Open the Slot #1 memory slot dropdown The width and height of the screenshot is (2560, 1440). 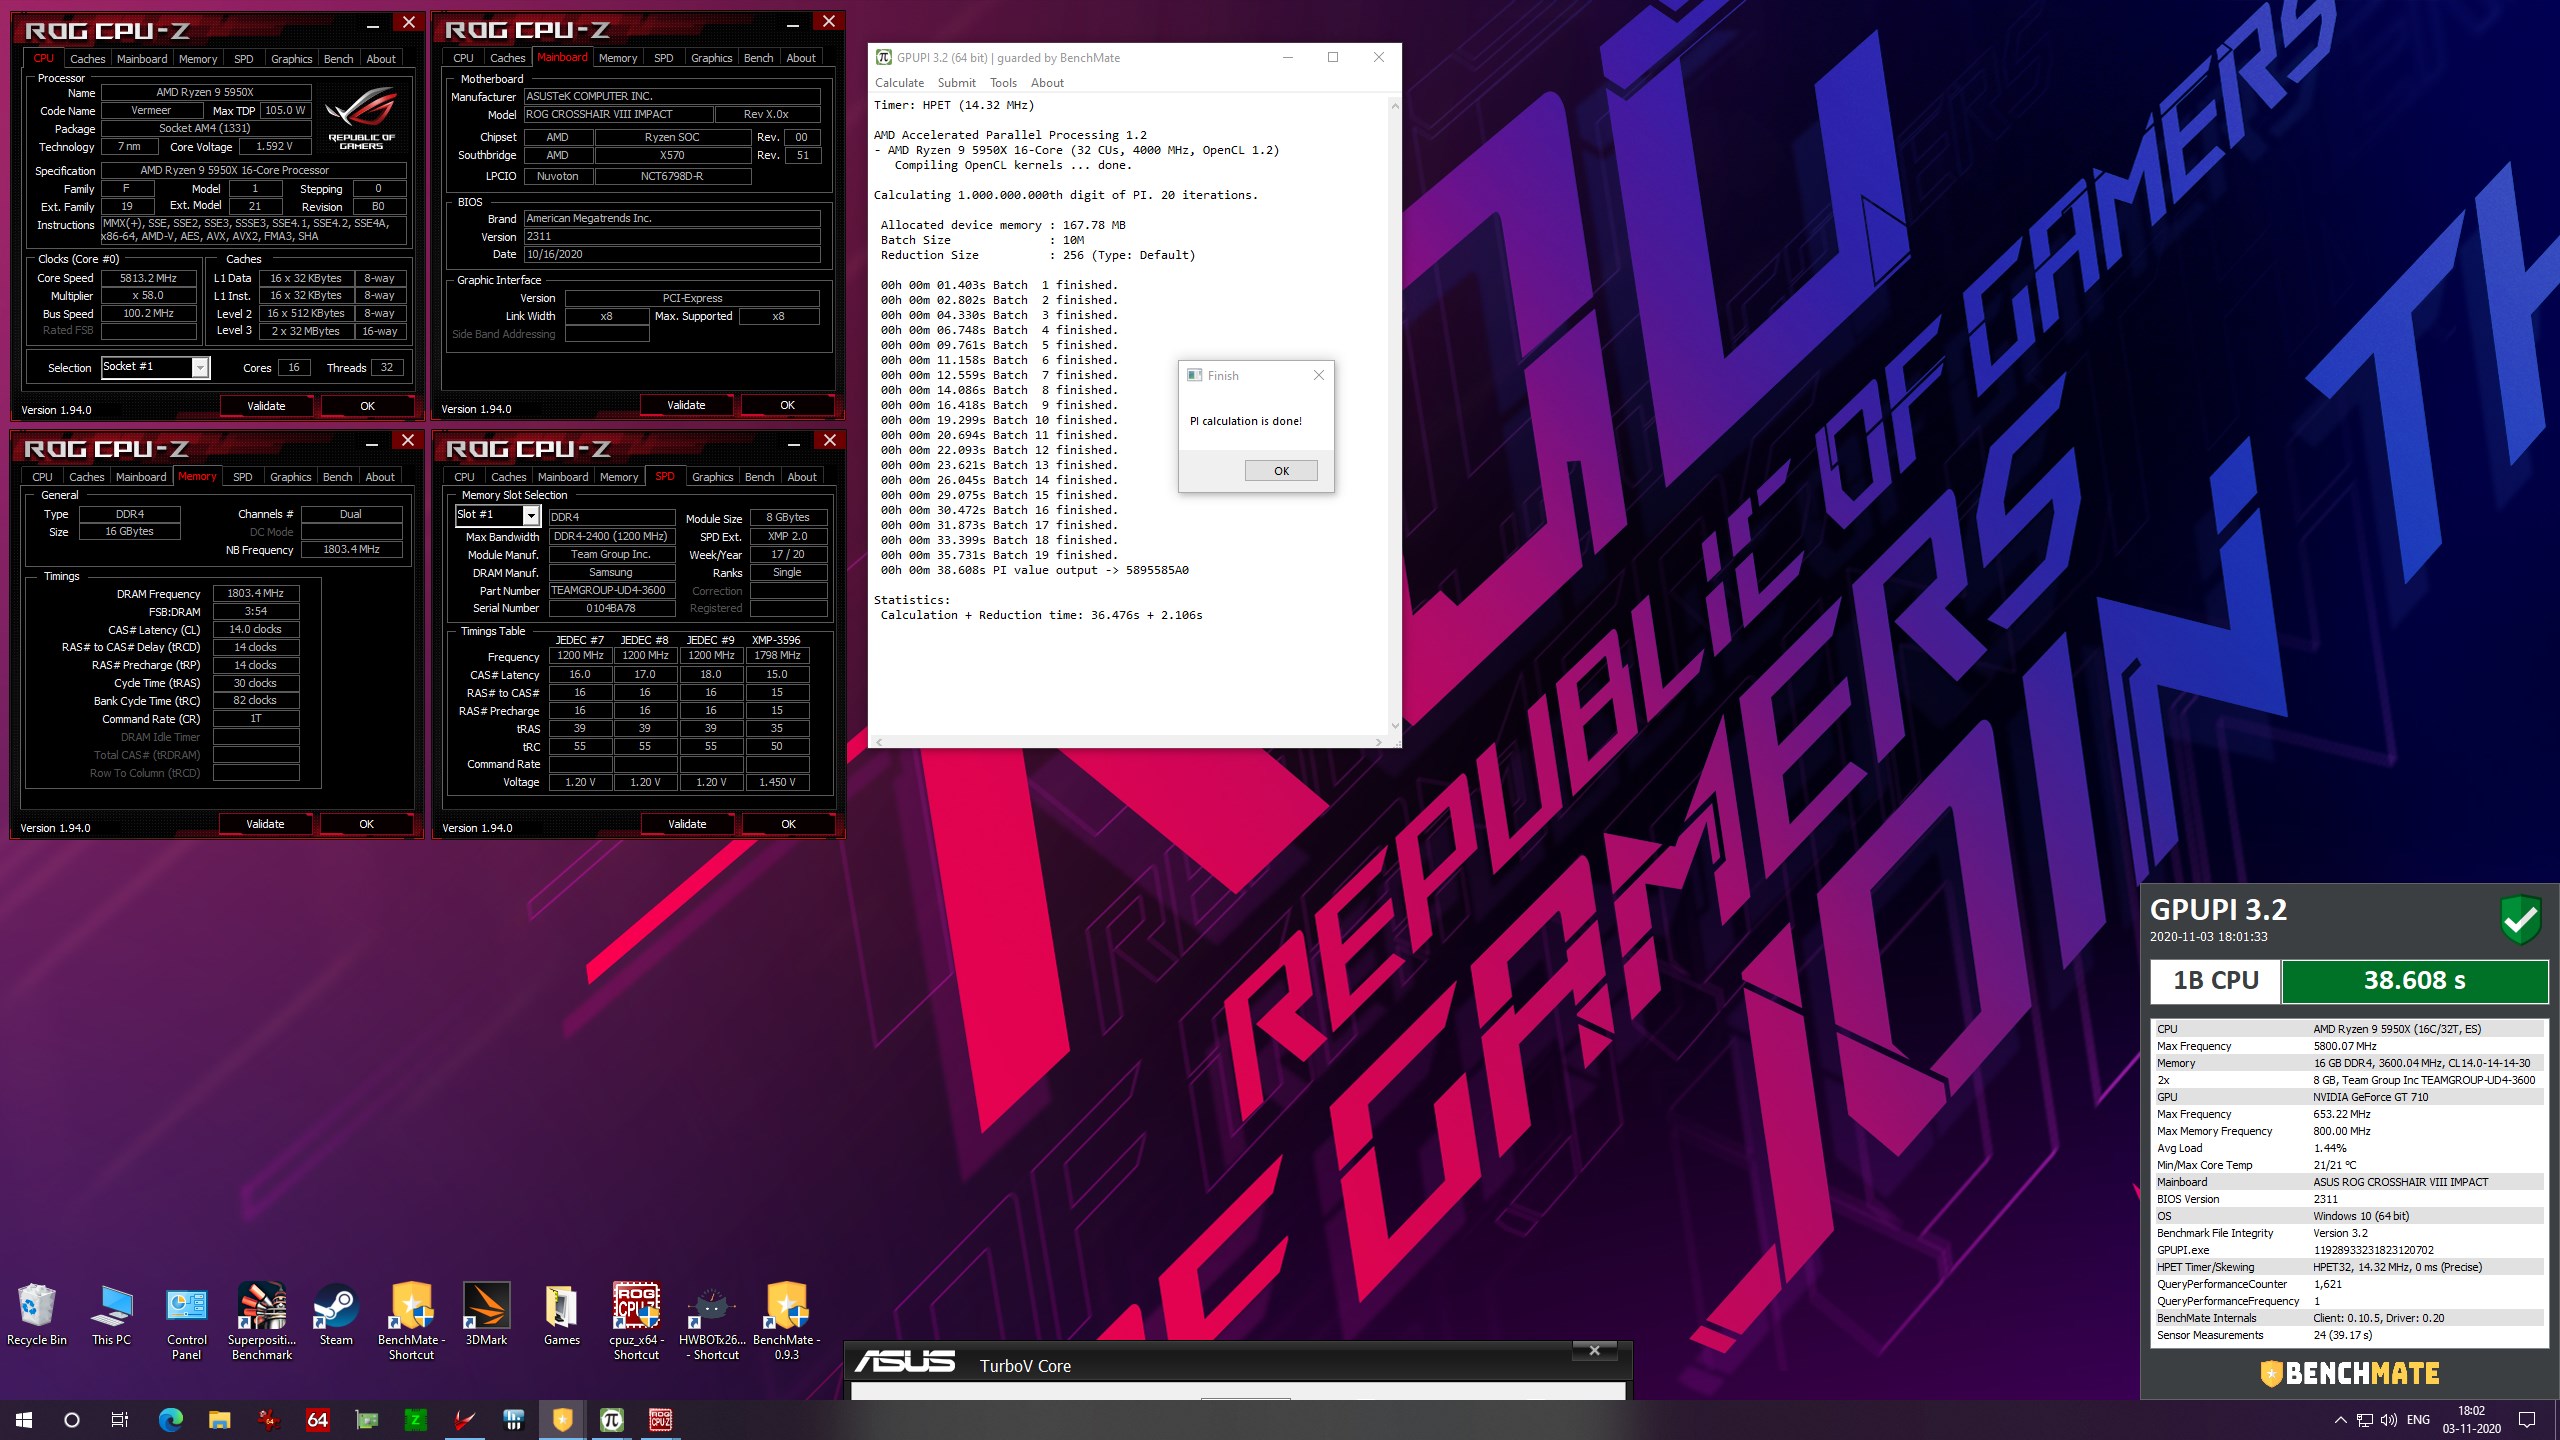531,515
